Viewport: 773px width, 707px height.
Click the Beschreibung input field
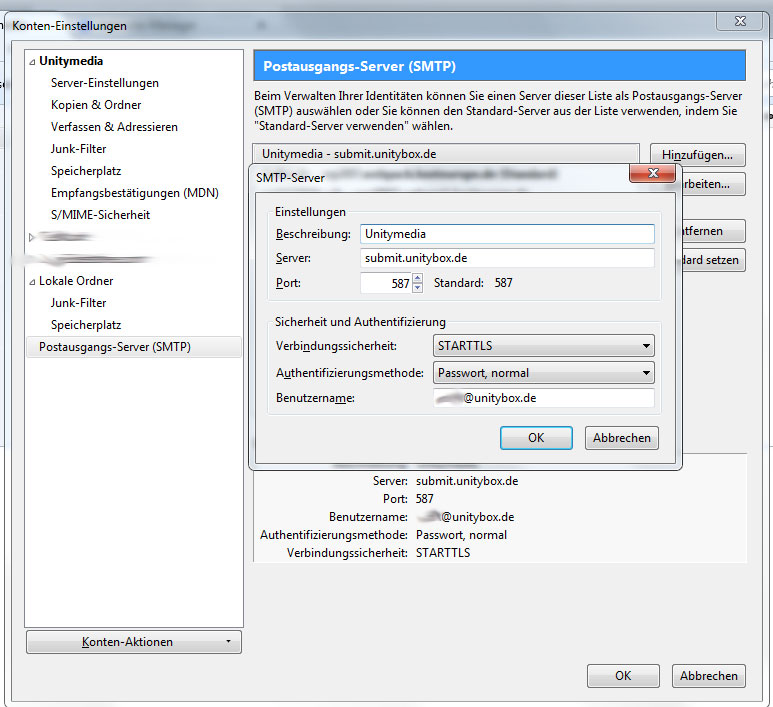507,234
